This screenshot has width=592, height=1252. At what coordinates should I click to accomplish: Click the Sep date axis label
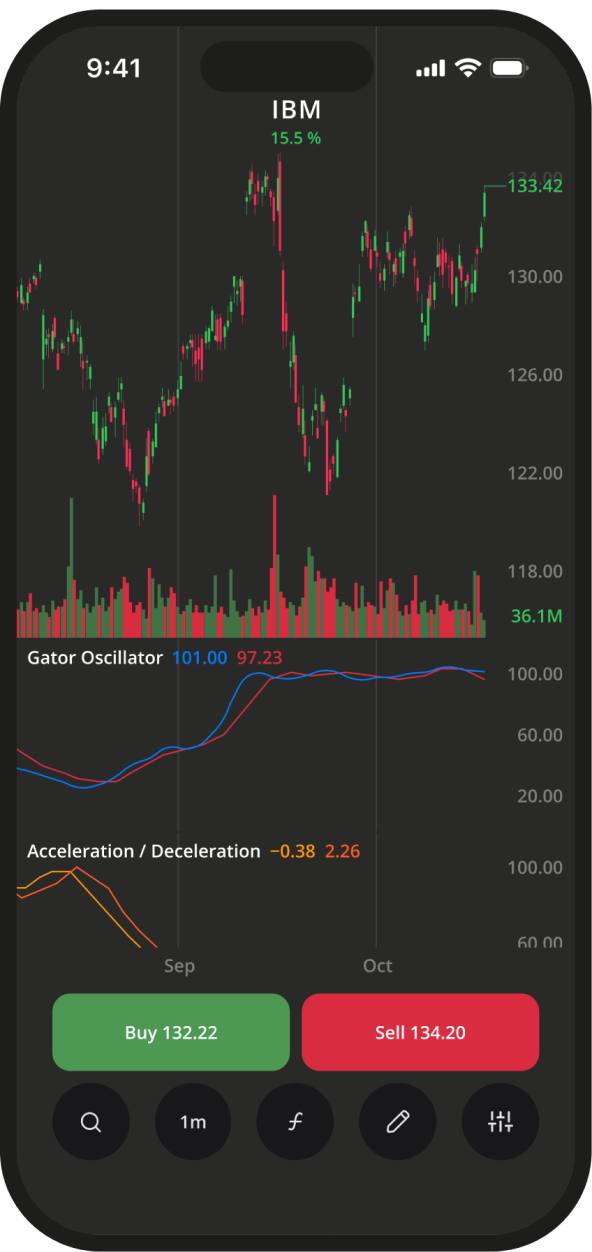click(x=179, y=966)
